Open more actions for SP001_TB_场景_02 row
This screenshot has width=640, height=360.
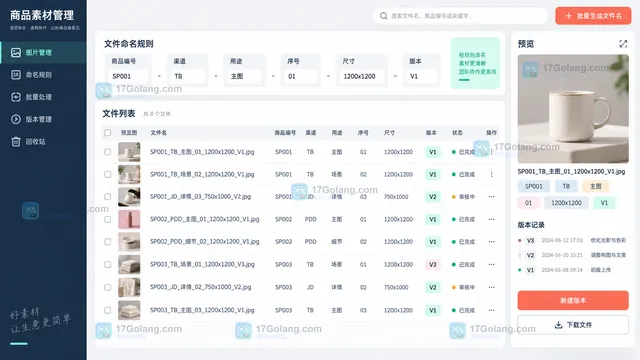pos(491,174)
